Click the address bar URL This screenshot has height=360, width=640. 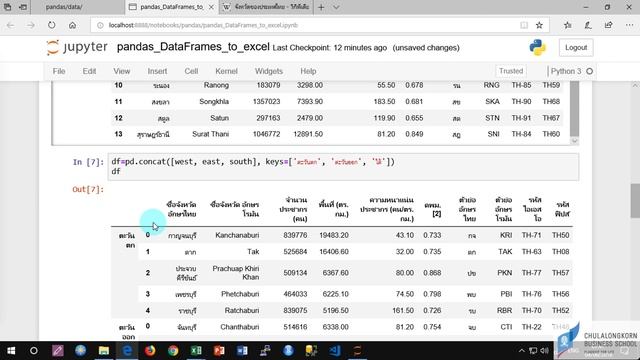point(203,25)
